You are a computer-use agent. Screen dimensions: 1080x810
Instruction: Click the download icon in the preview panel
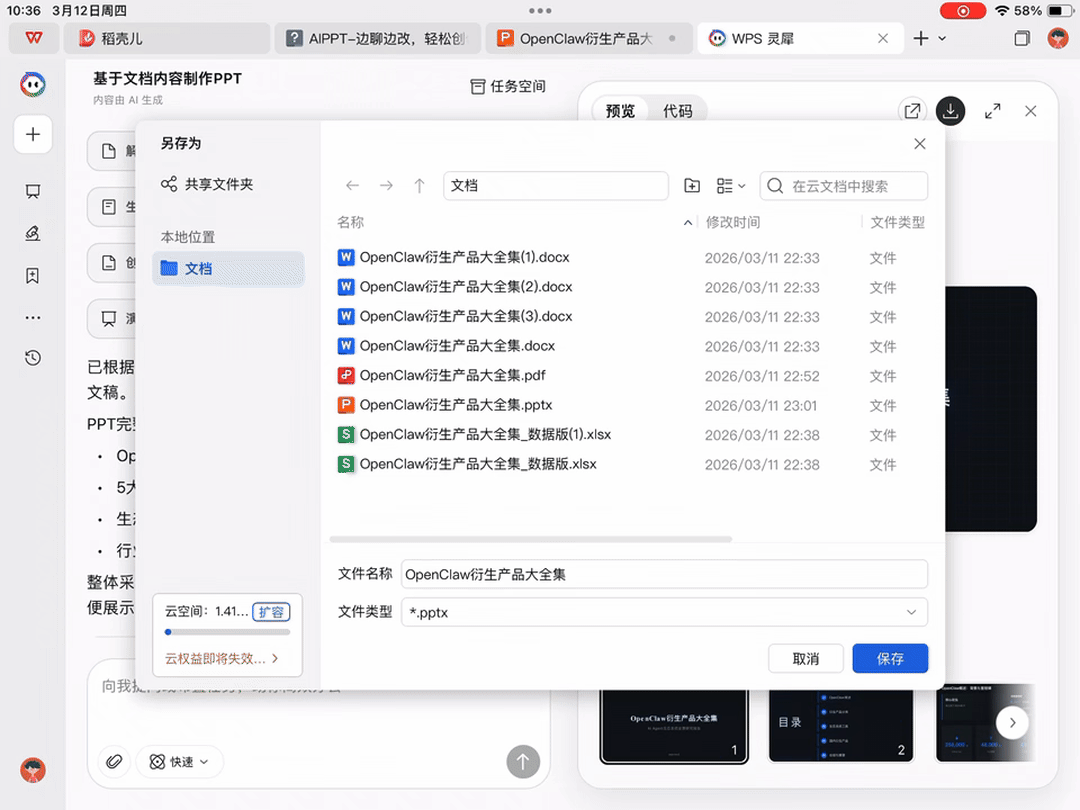(951, 111)
